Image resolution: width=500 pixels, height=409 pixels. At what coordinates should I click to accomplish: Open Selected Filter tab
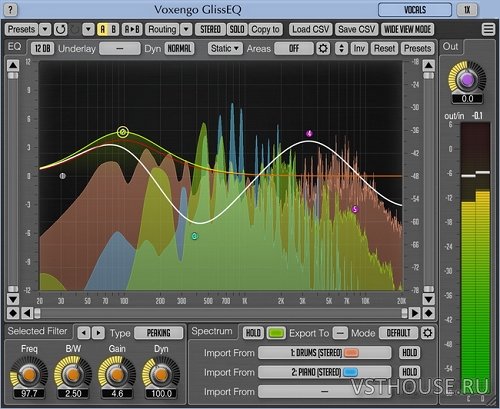point(38,331)
